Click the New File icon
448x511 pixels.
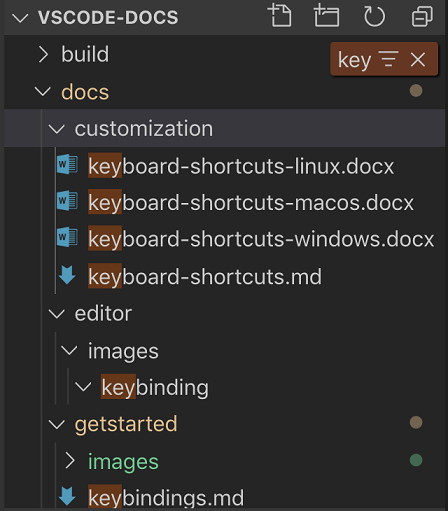pyautogui.click(x=280, y=15)
